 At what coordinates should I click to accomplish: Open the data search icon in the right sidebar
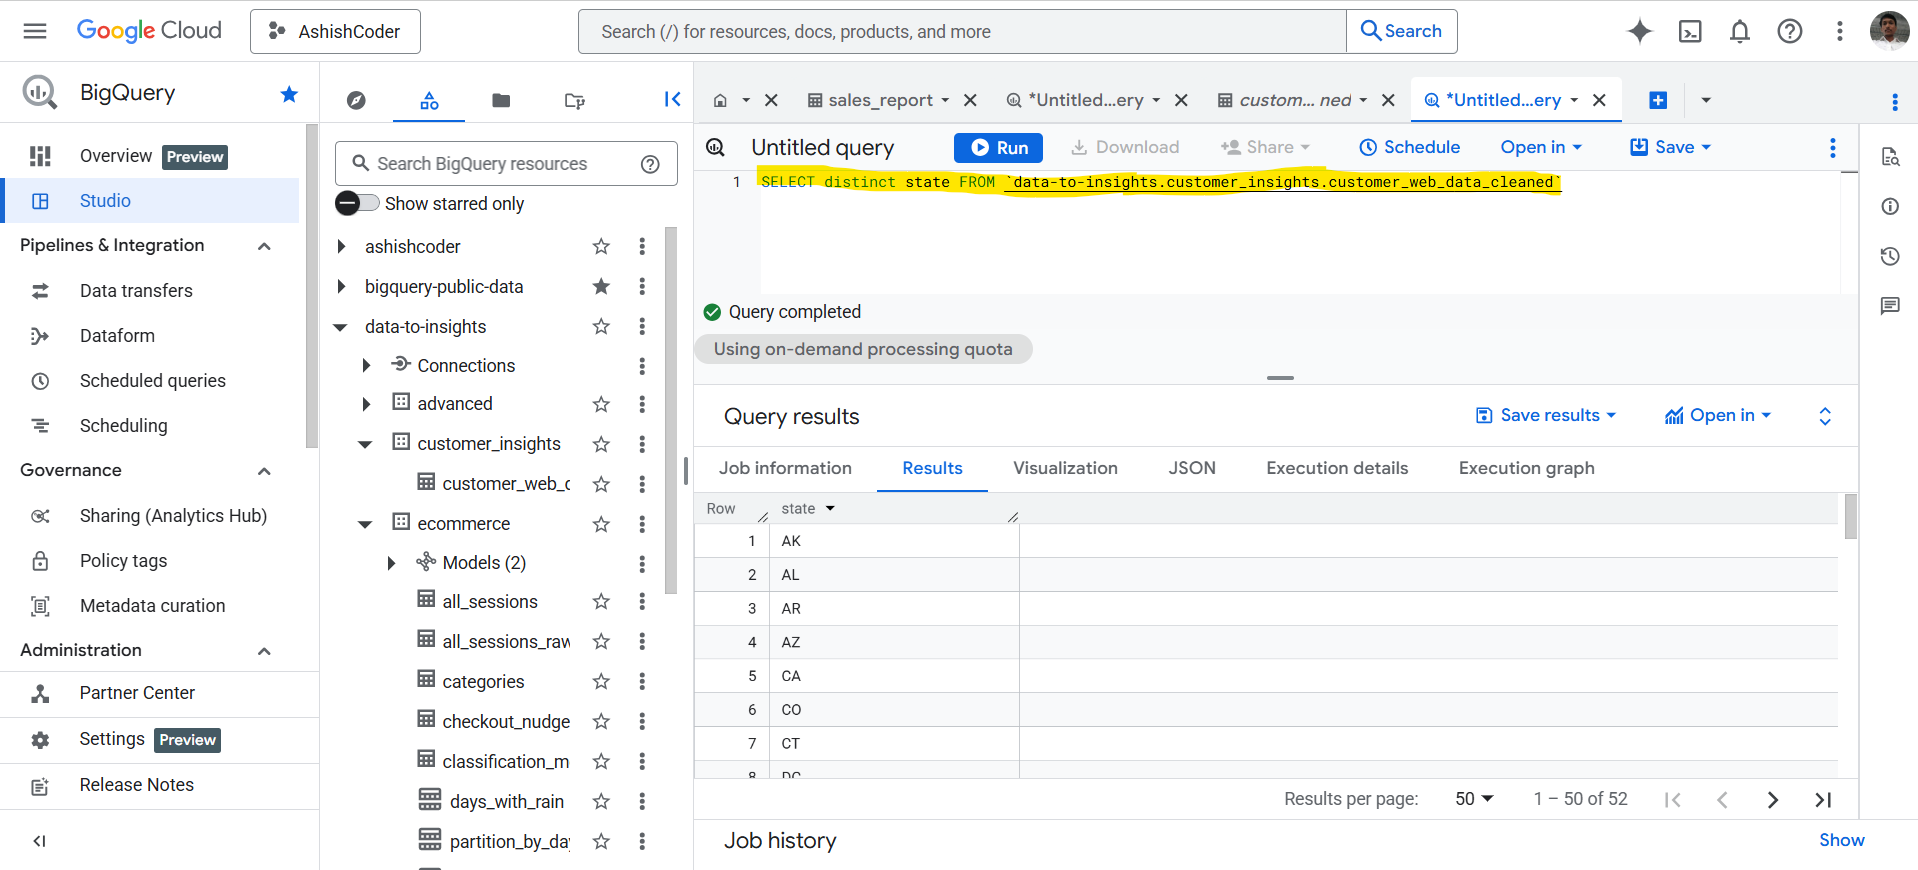[x=1889, y=156]
